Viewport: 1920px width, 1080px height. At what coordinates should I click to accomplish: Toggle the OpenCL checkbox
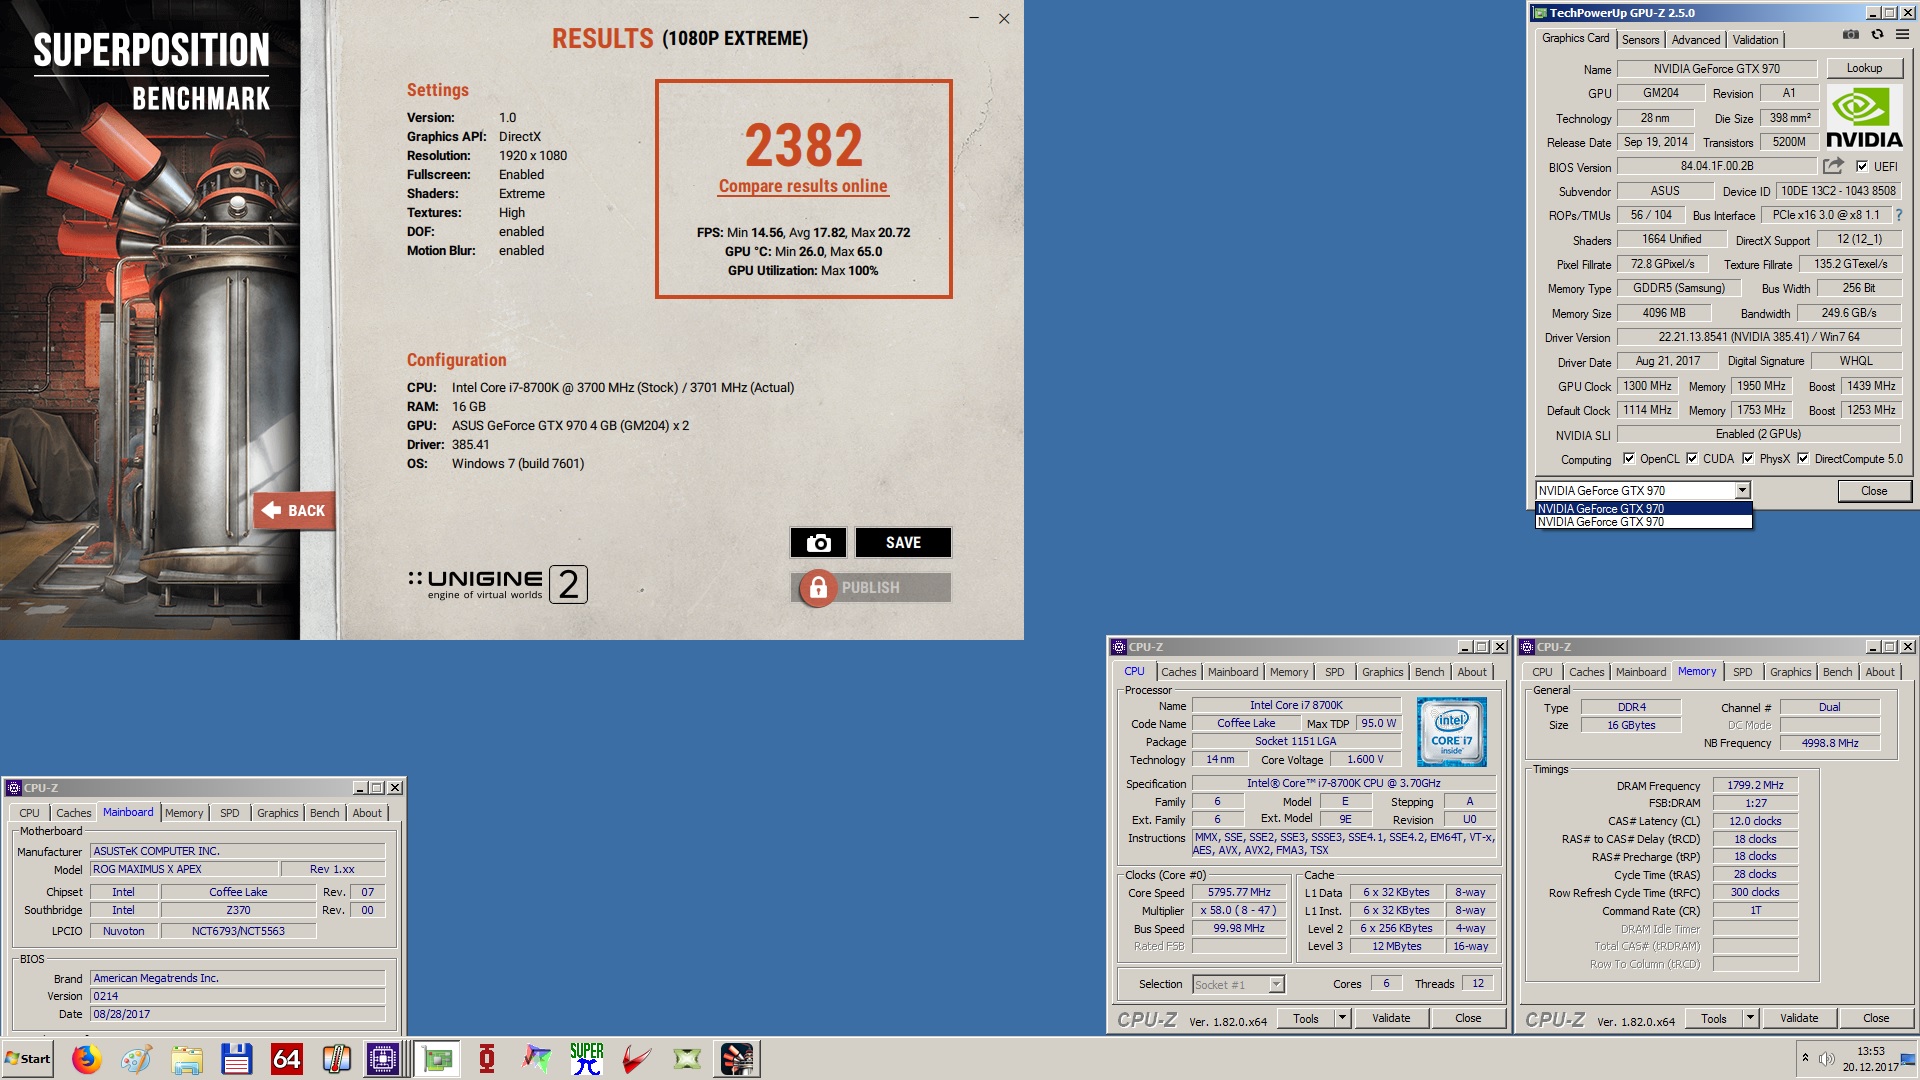(x=1629, y=459)
